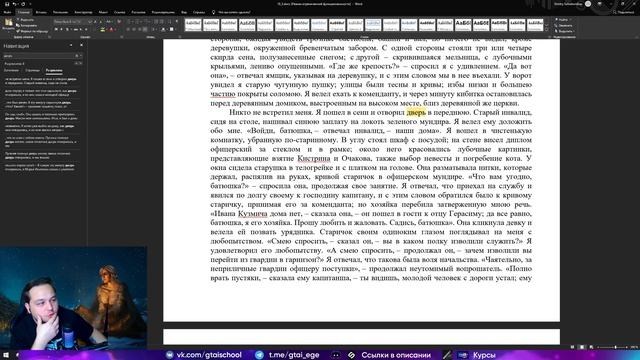Click the Cut (Вырезать) command
Image resolution: width=640 pixels, height=360 pixels.
pyautogui.click(x=26, y=20)
